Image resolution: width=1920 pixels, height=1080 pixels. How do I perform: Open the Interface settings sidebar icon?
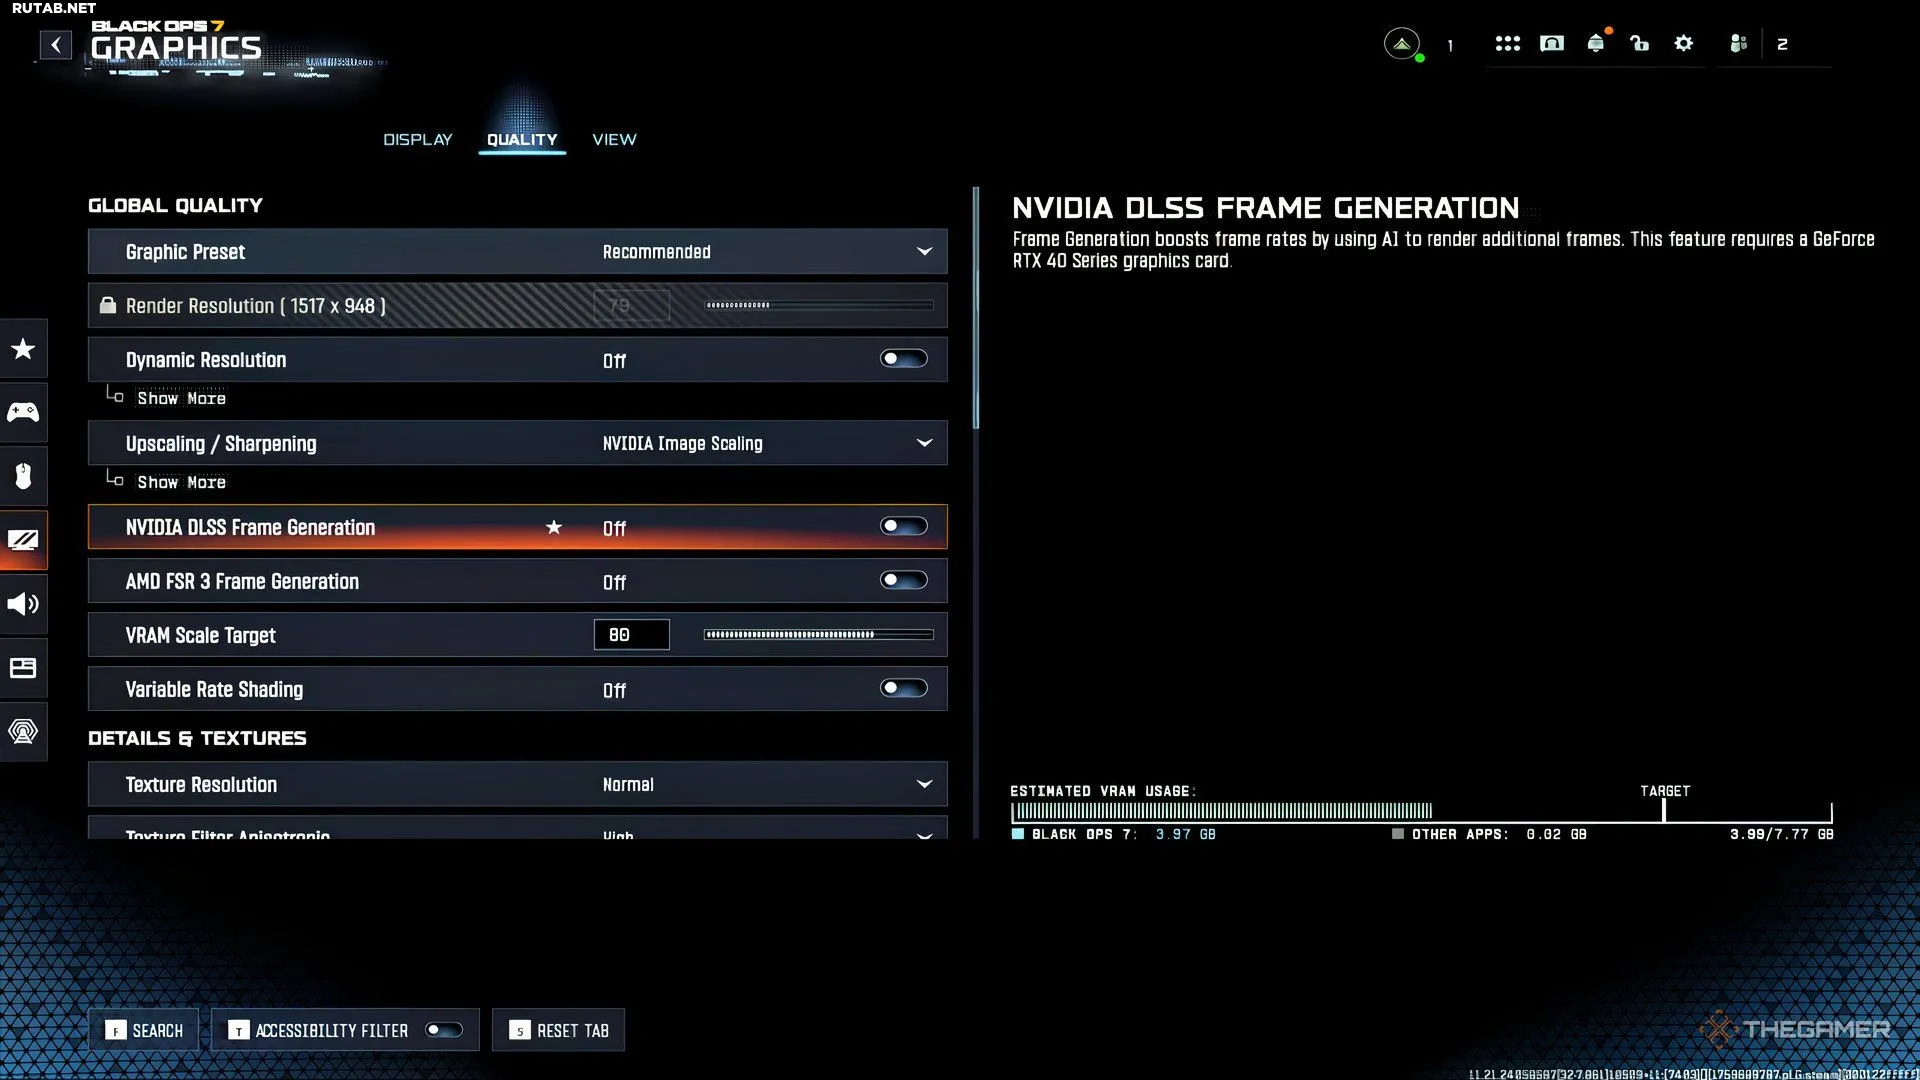23,668
